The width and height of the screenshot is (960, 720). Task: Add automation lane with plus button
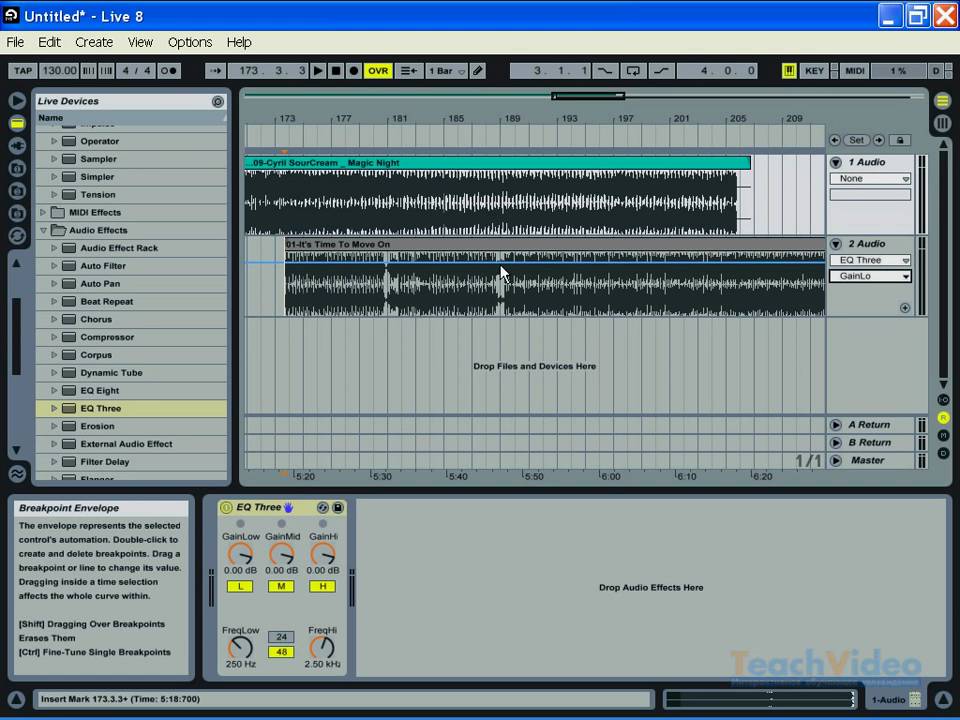click(905, 308)
